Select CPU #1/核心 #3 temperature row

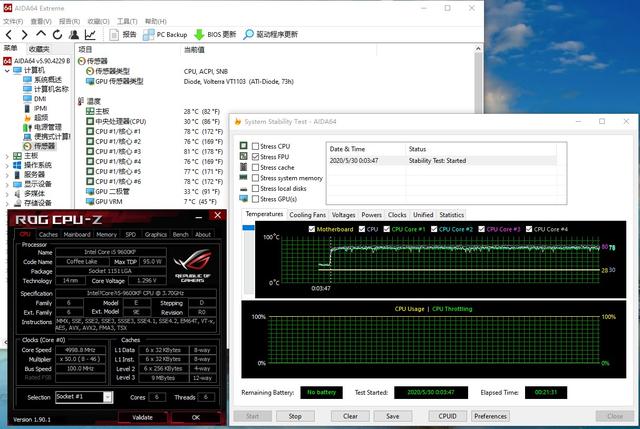(155, 151)
